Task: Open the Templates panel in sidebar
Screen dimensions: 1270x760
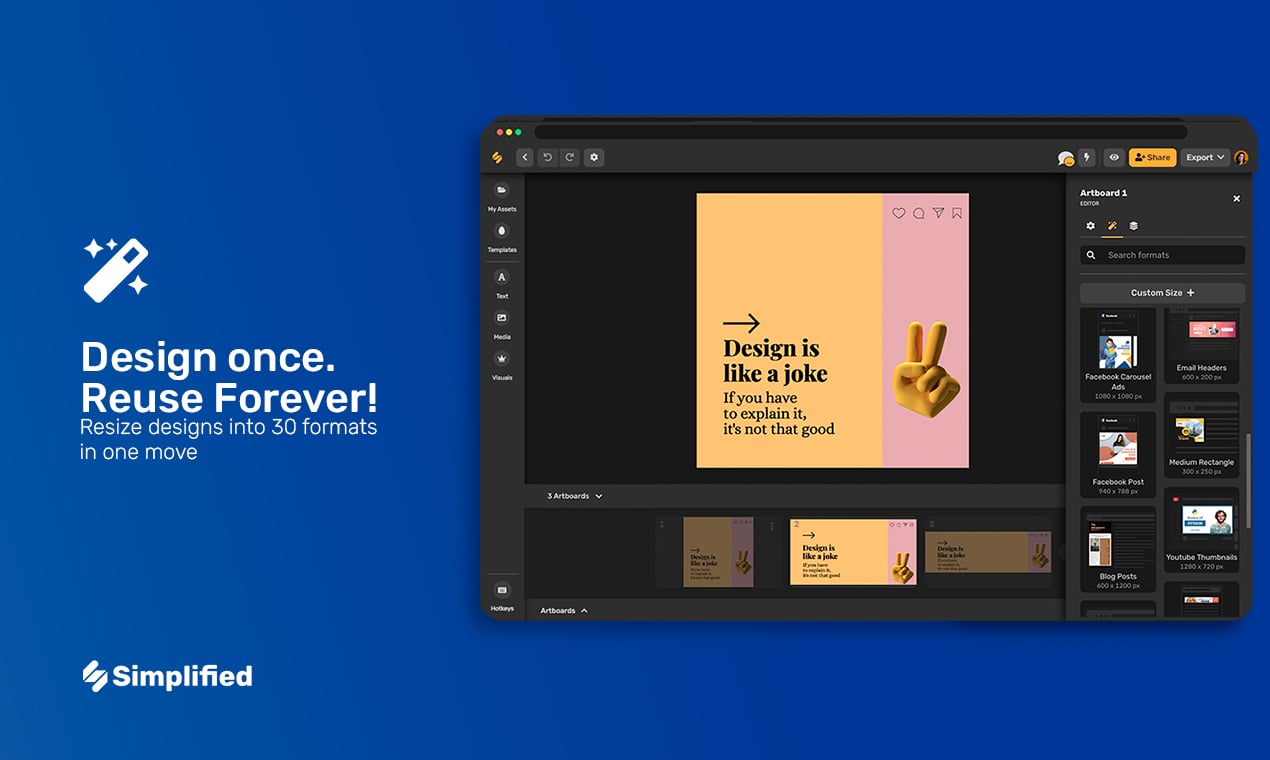Action: [502, 231]
